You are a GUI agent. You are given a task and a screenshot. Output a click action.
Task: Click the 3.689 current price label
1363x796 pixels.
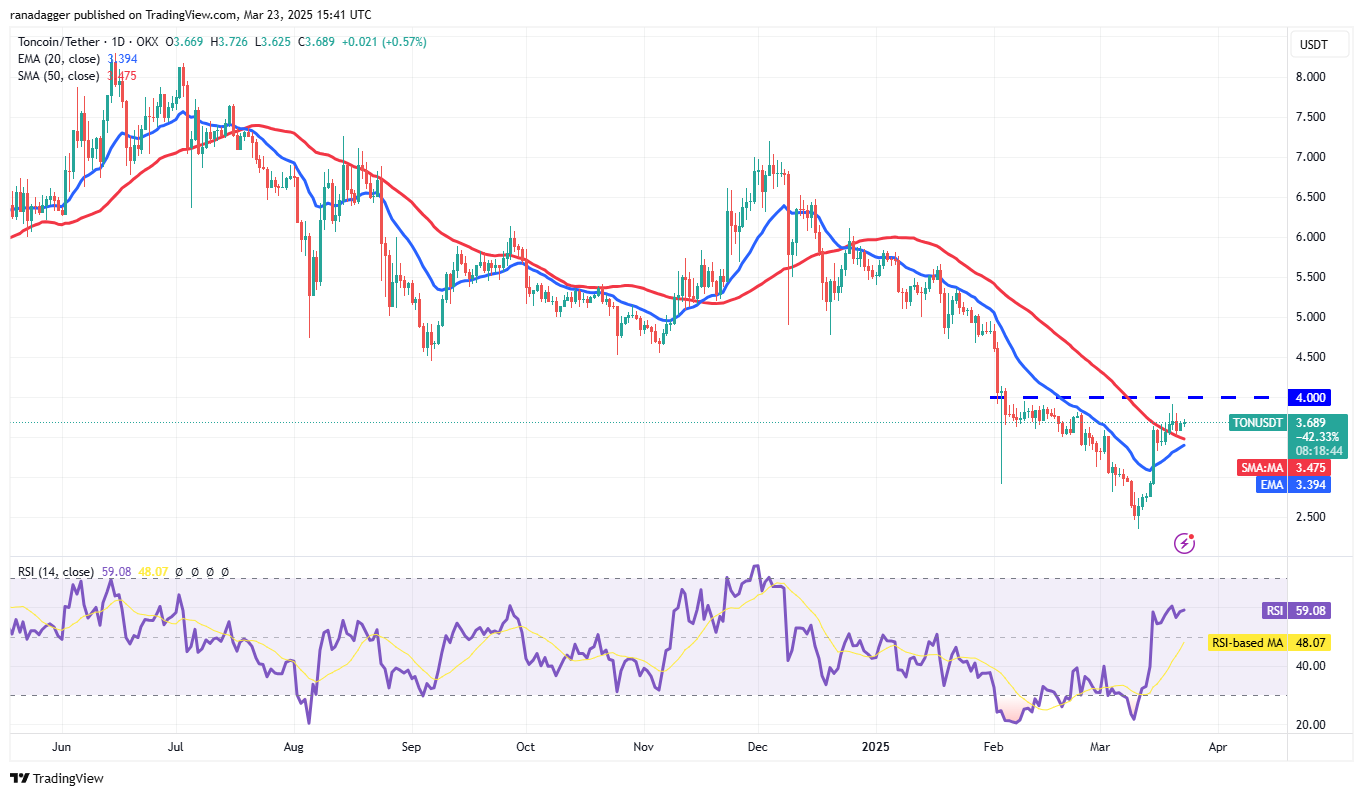point(1312,423)
